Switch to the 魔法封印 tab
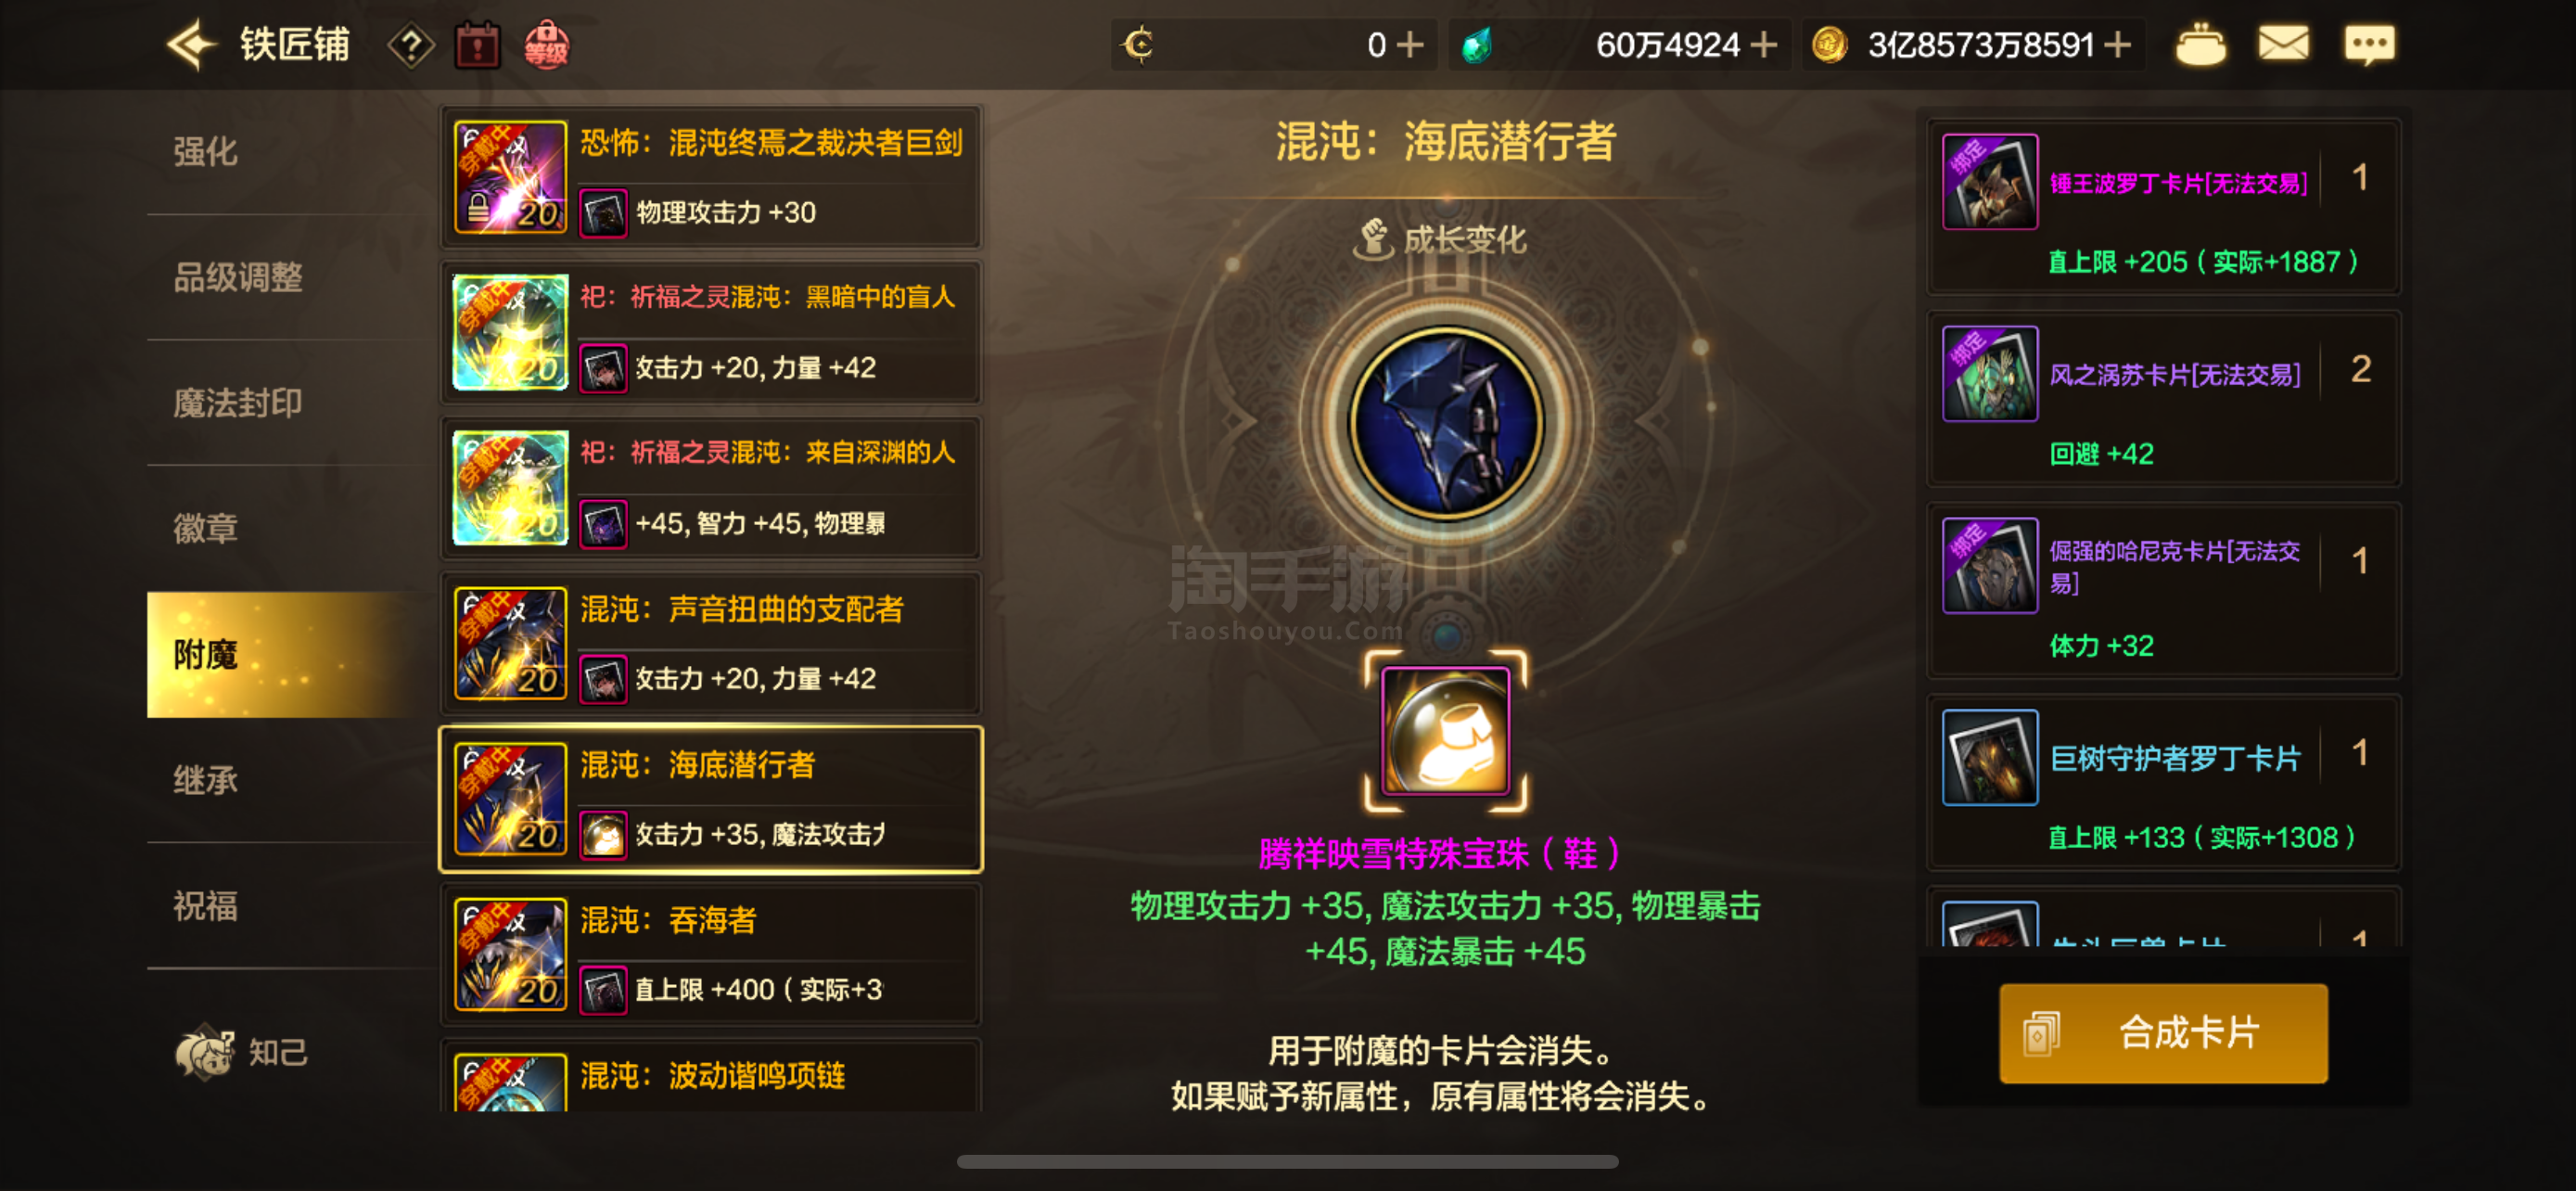The image size is (2576, 1191). point(237,403)
